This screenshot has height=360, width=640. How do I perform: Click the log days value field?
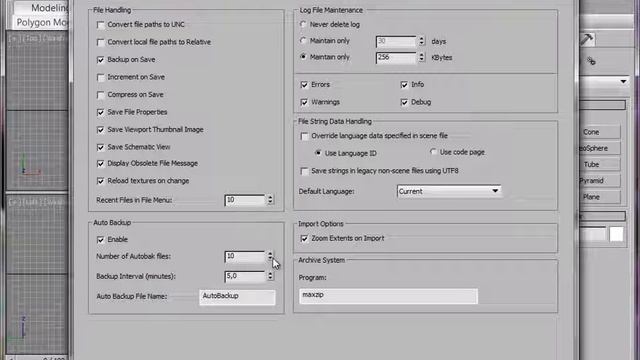(396, 41)
